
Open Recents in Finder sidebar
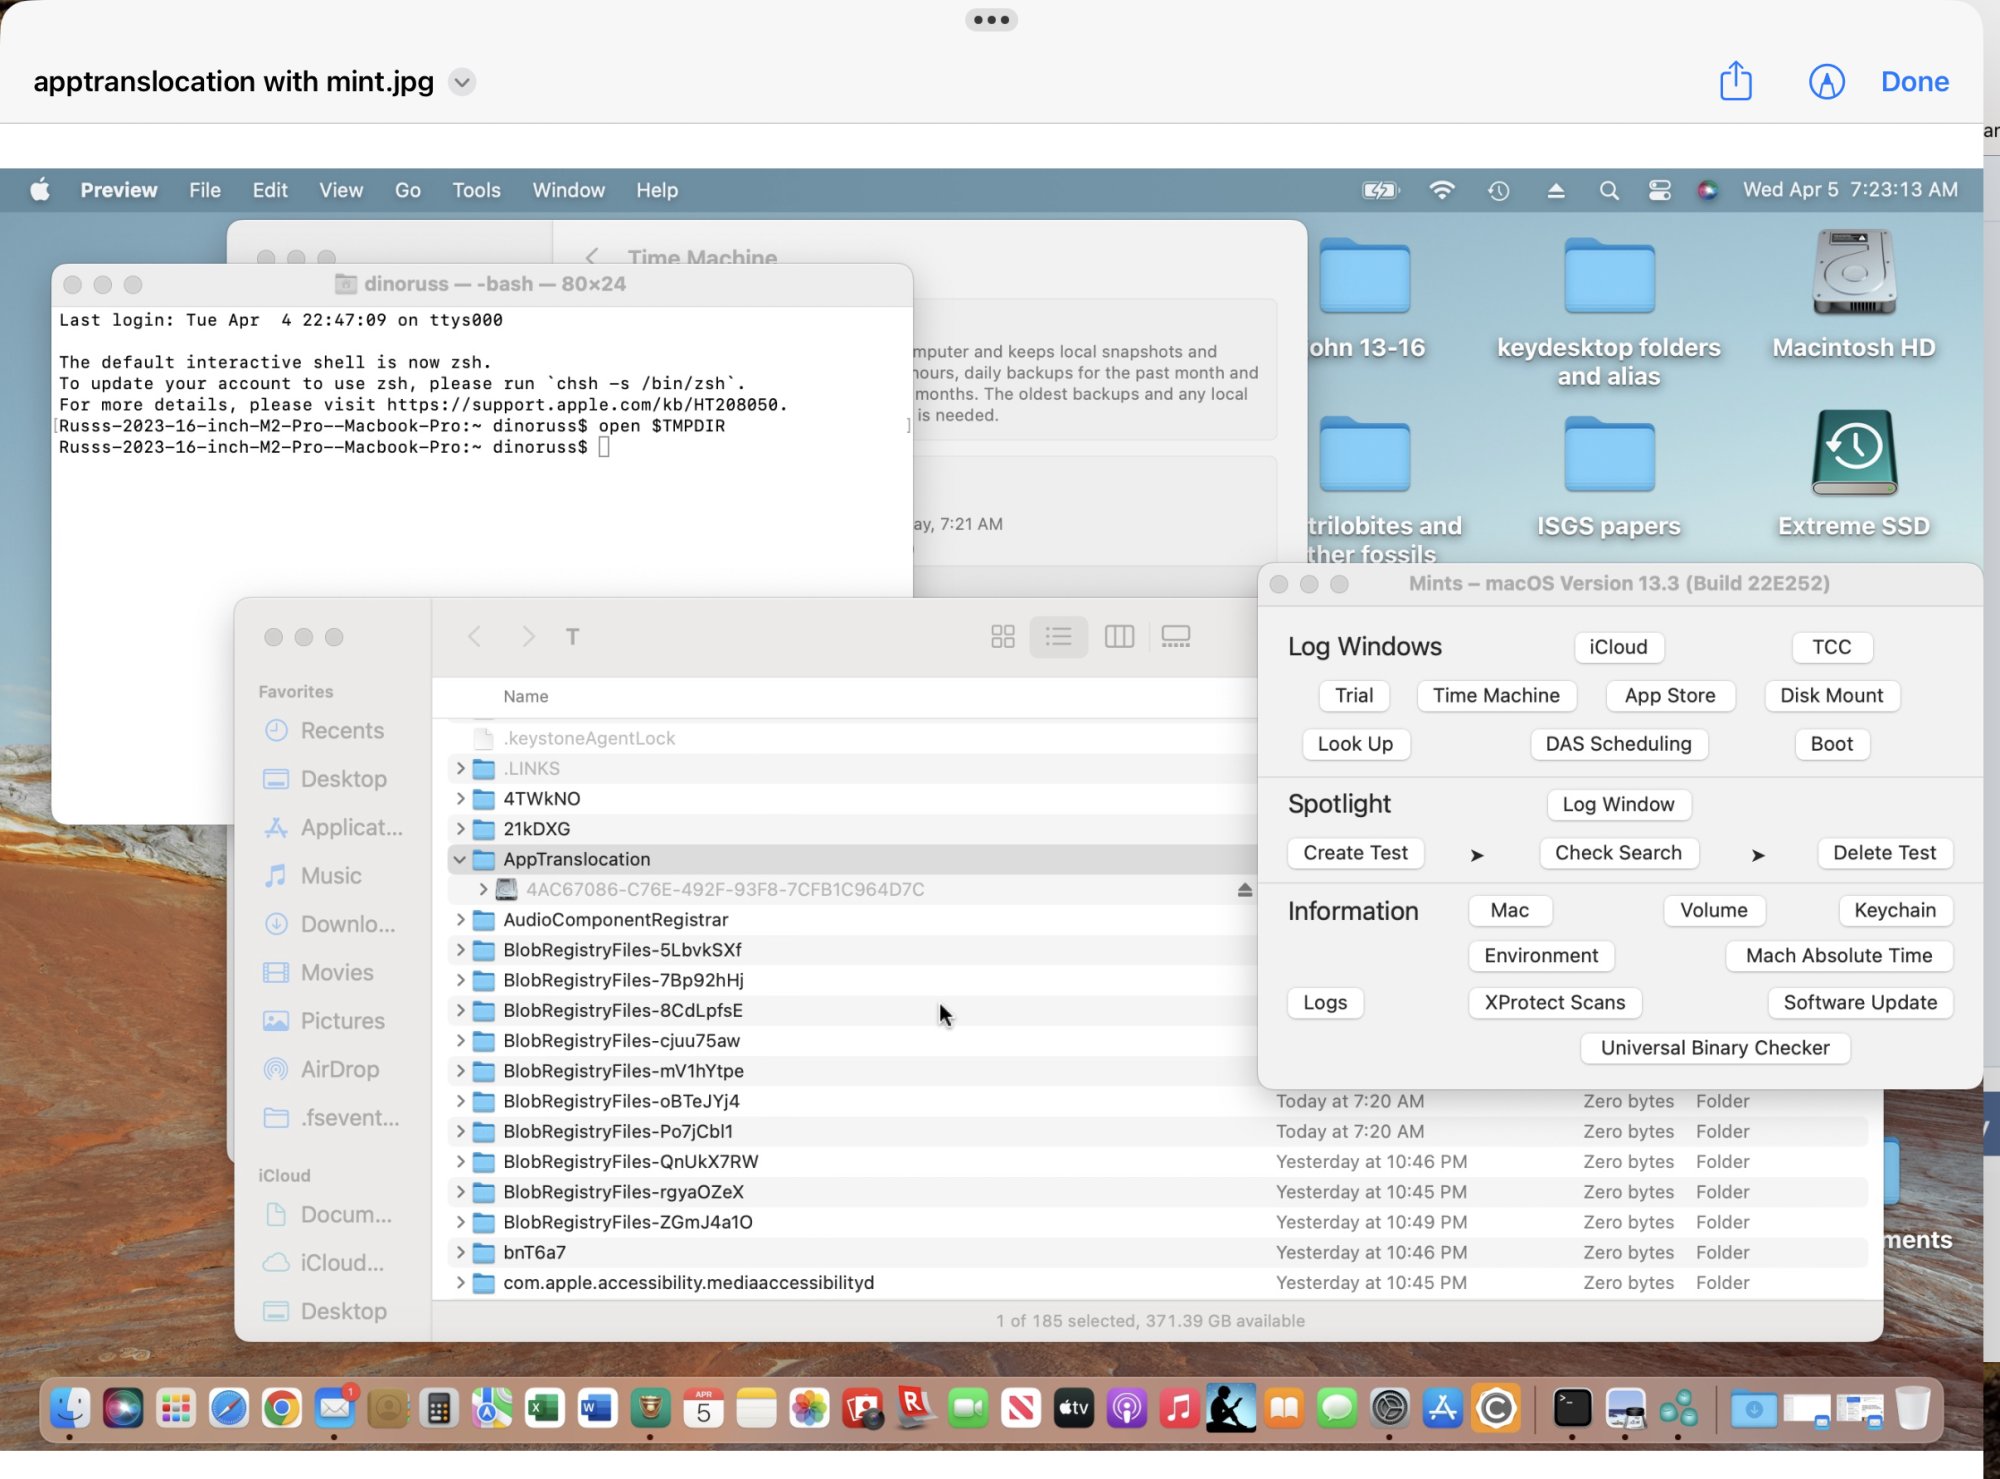coord(325,730)
